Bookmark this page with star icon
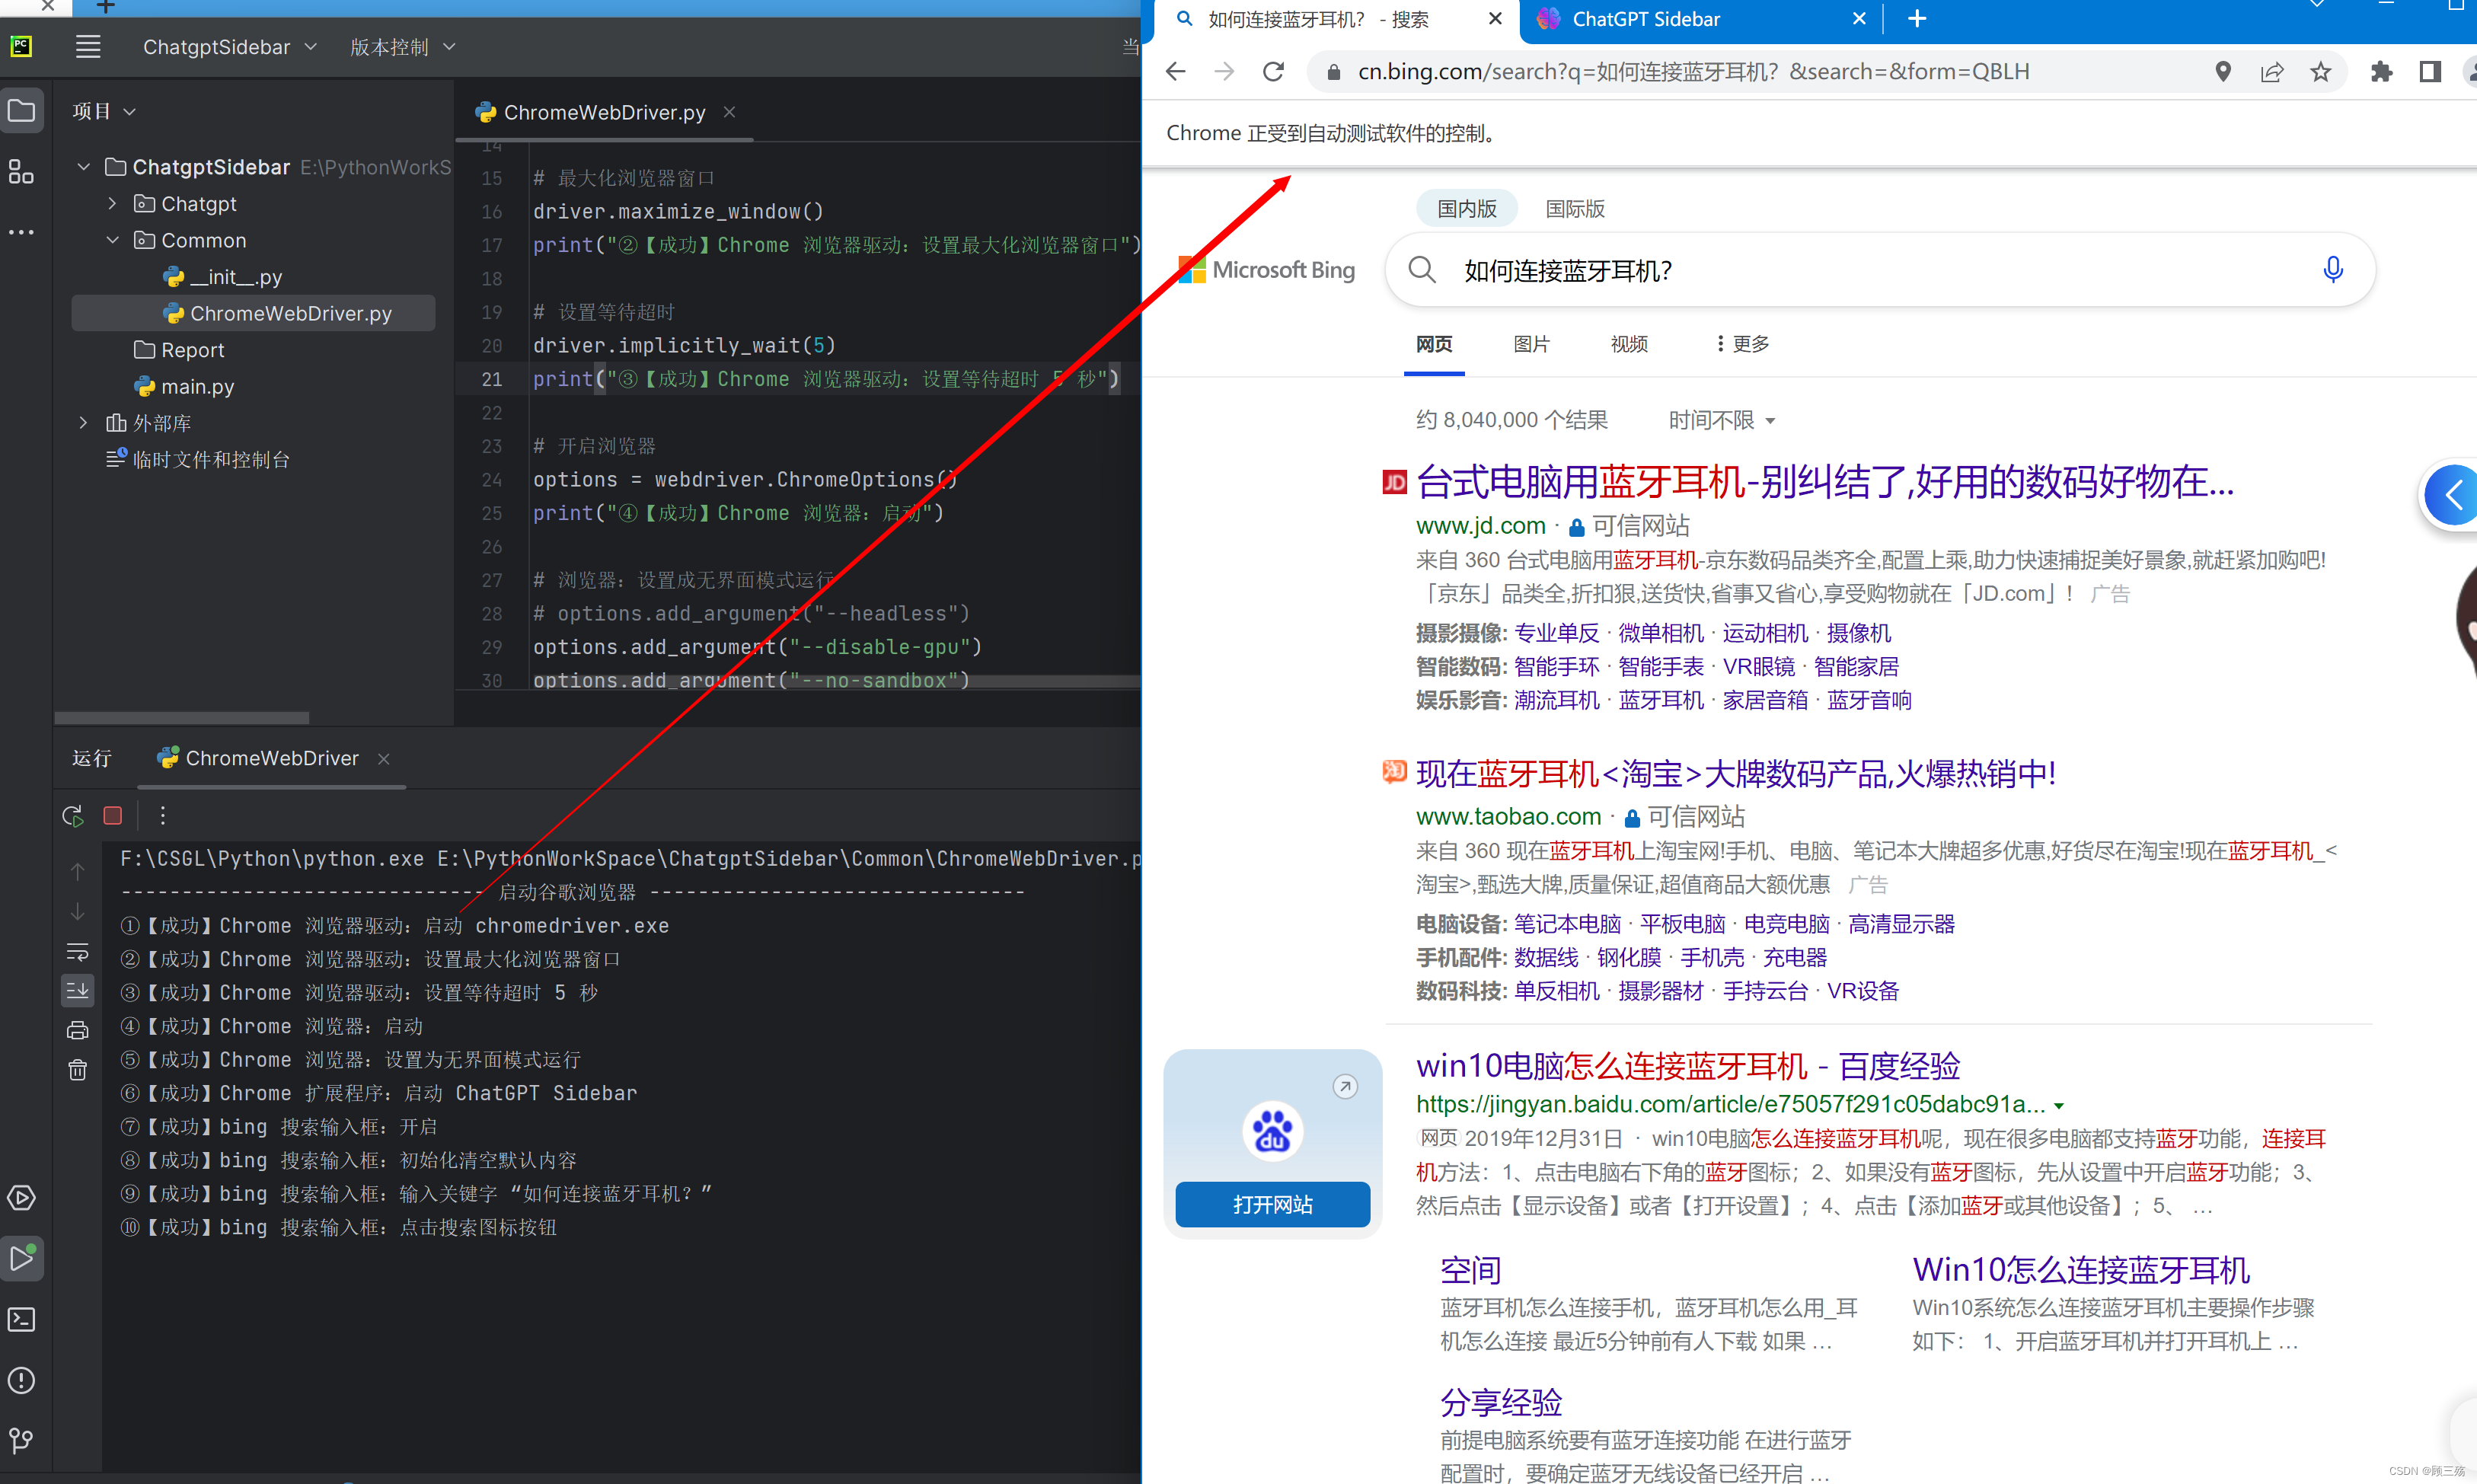 point(2321,72)
